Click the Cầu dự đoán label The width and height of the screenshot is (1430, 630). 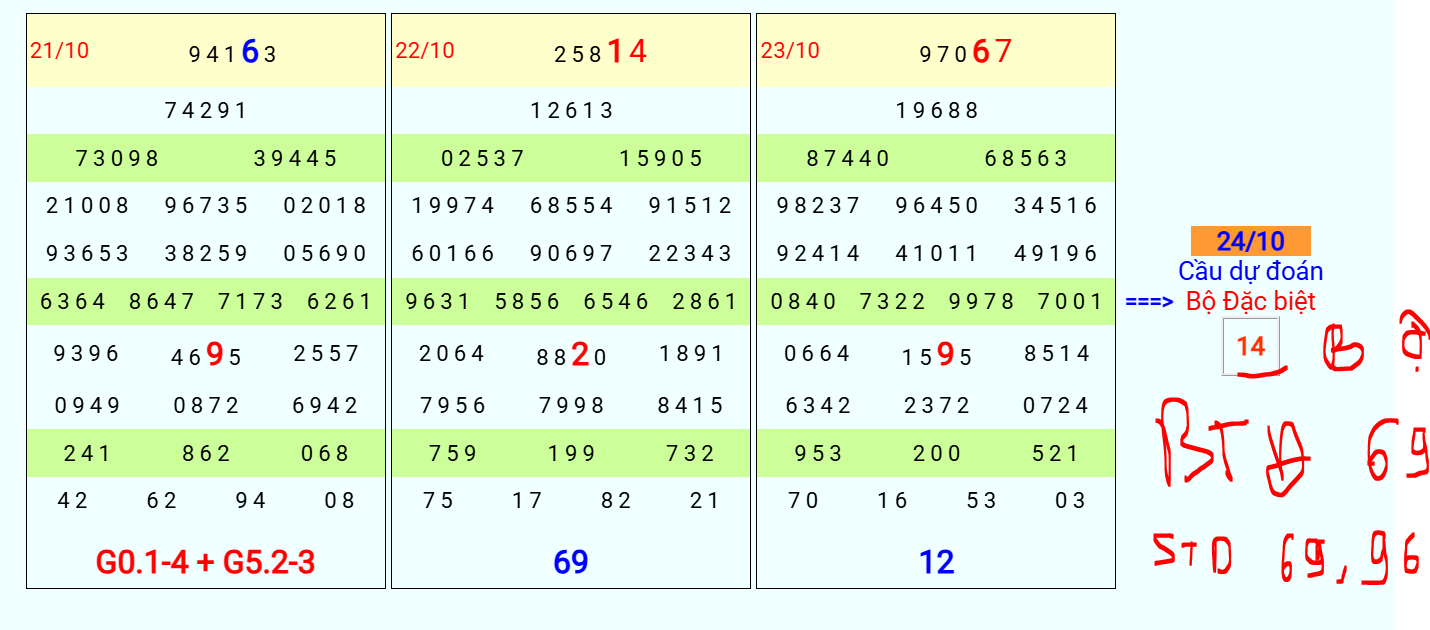tap(1251, 271)
